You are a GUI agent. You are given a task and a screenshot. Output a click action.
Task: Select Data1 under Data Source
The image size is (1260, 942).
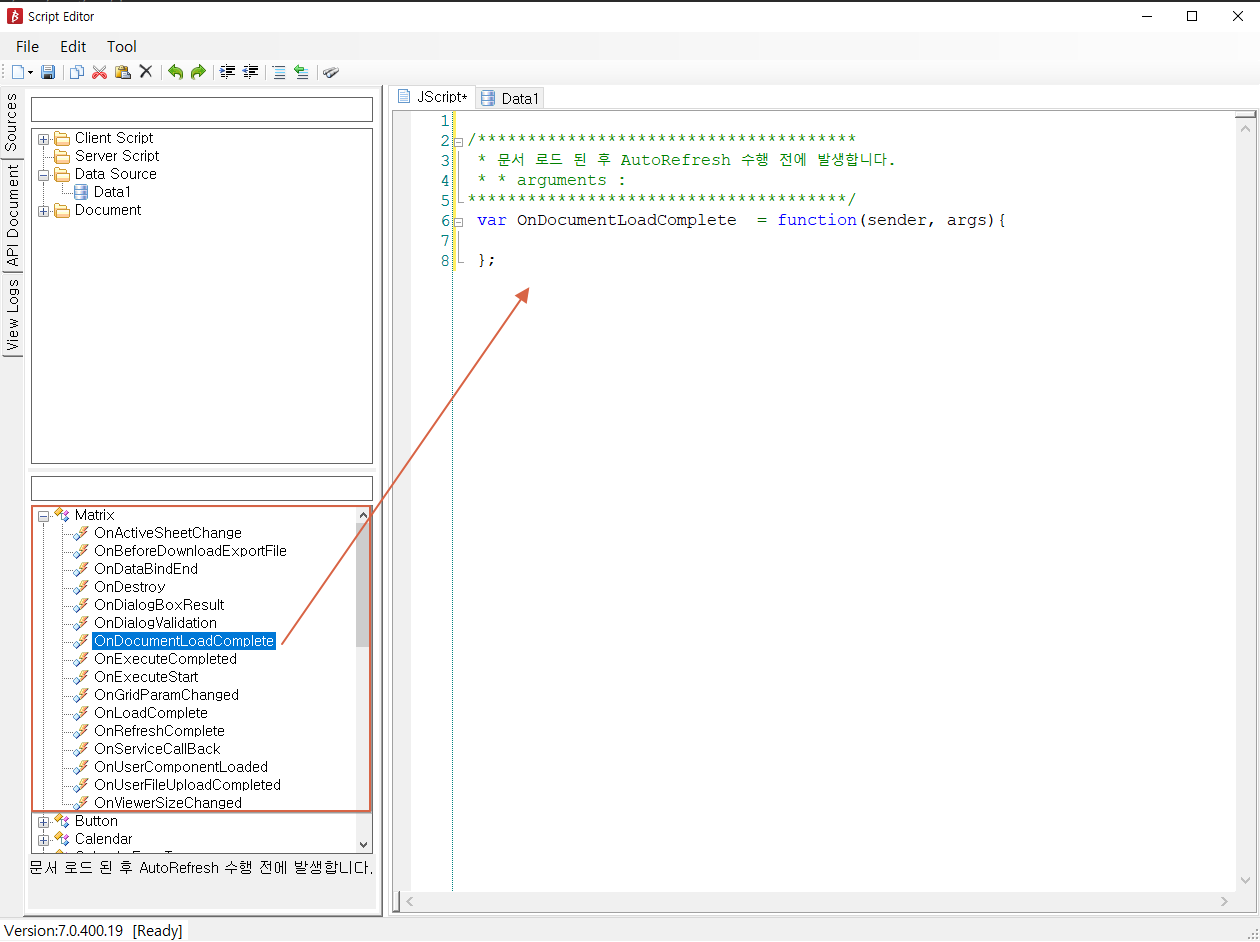(x=112, y=192)
